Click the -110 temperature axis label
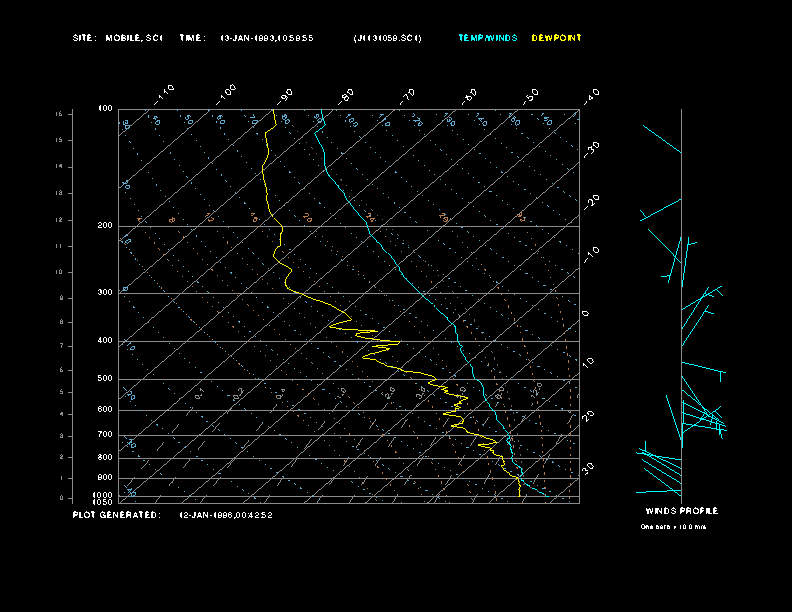 pos(164,95)
